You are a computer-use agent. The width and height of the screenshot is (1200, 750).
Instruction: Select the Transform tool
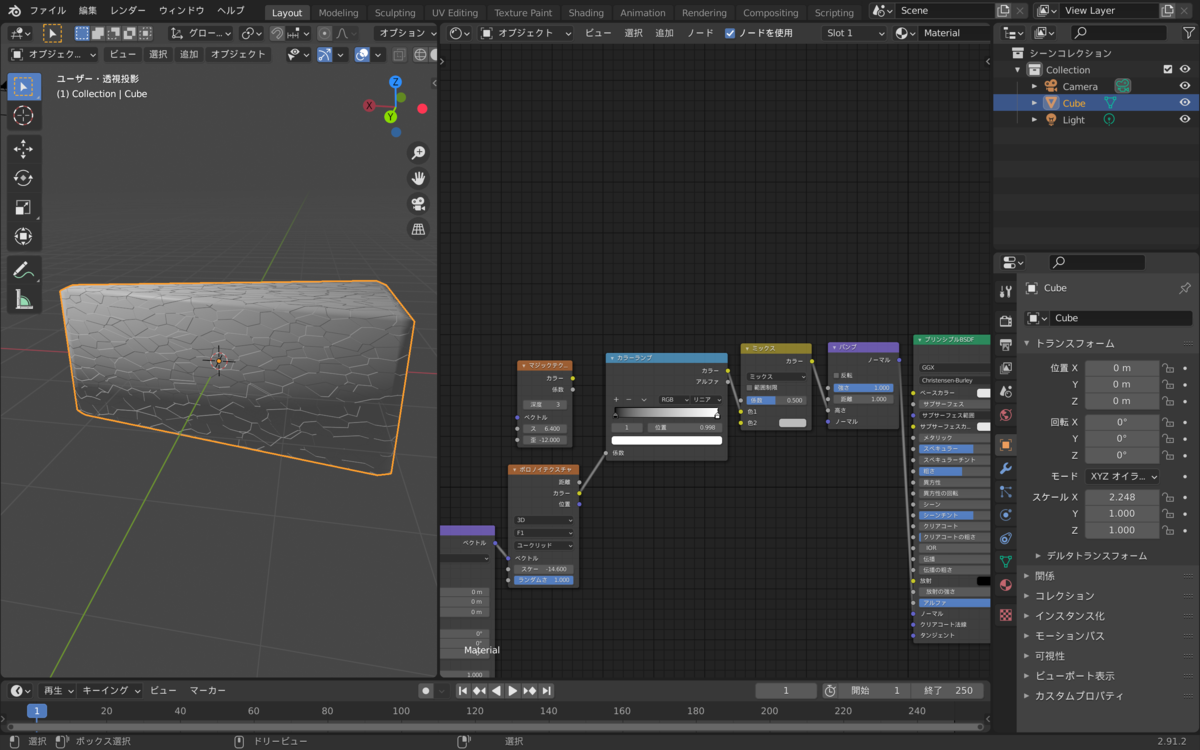pyautogui.click(x=23, y=236)
